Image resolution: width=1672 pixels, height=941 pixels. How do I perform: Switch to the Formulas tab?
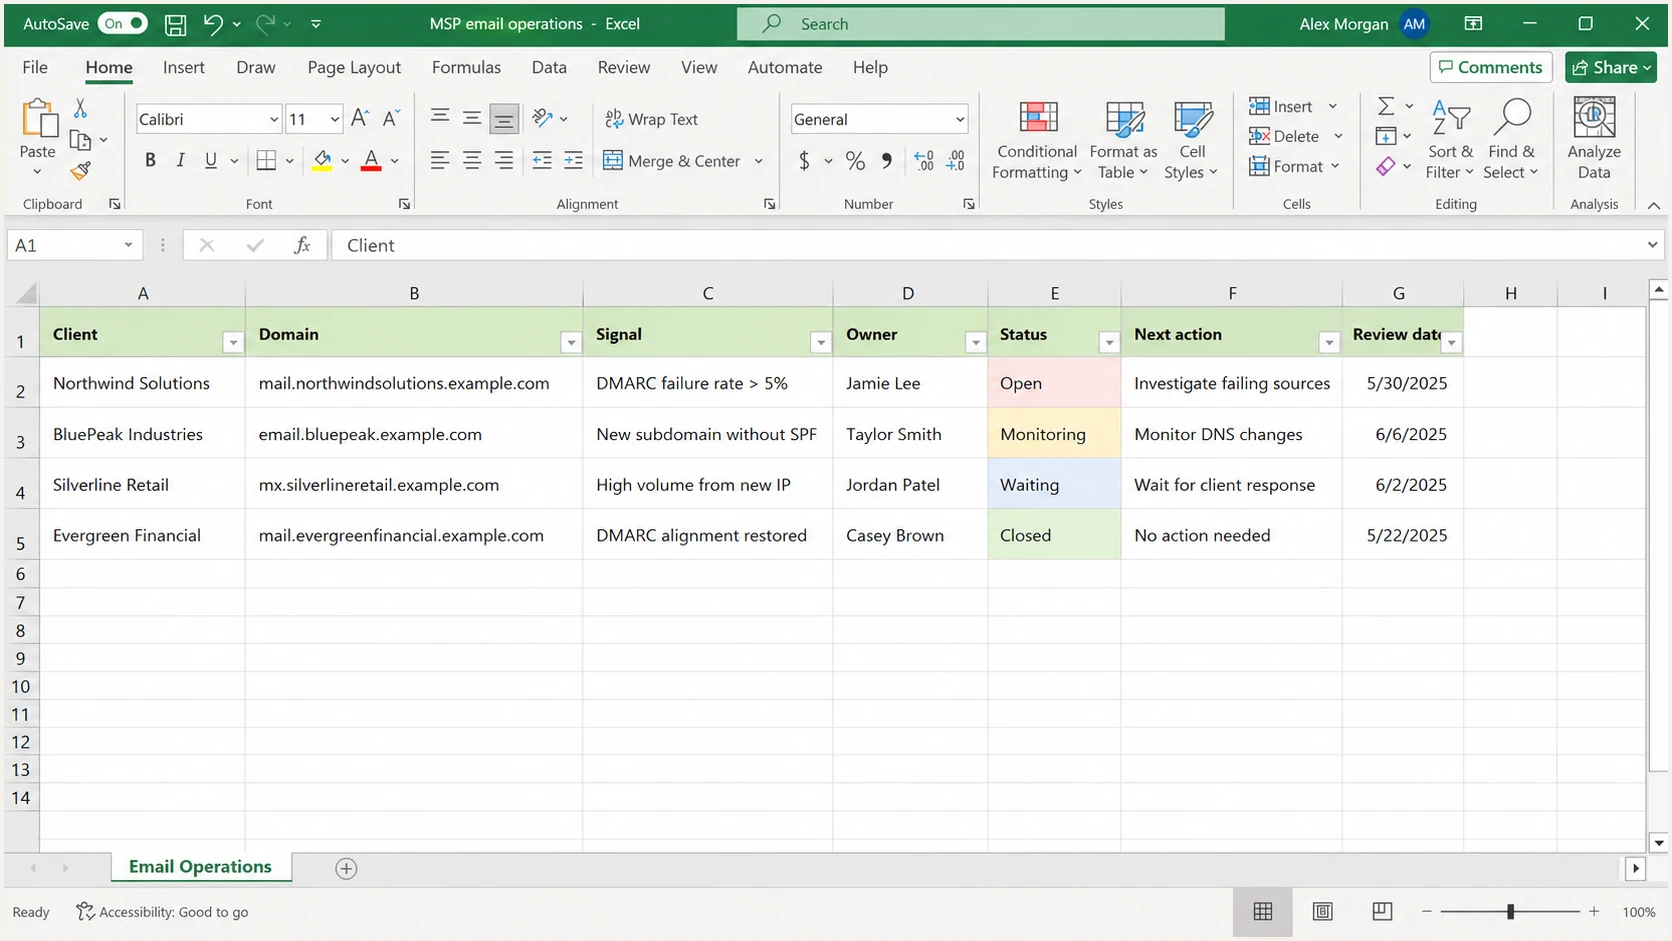tap(466, 67)
